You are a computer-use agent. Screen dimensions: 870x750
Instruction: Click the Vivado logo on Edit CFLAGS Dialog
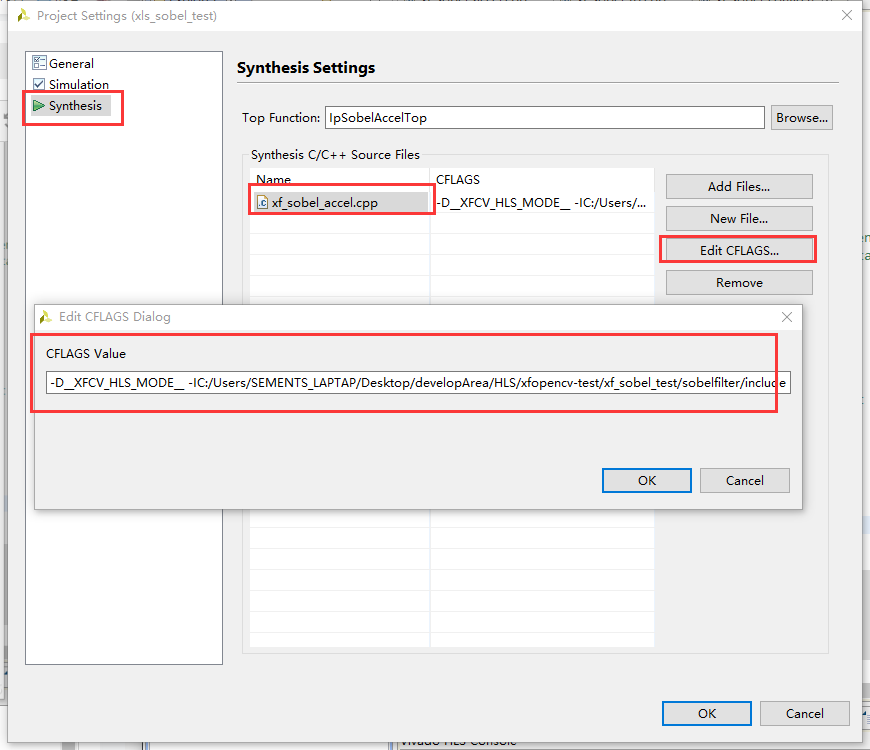[x=46, y=317]
